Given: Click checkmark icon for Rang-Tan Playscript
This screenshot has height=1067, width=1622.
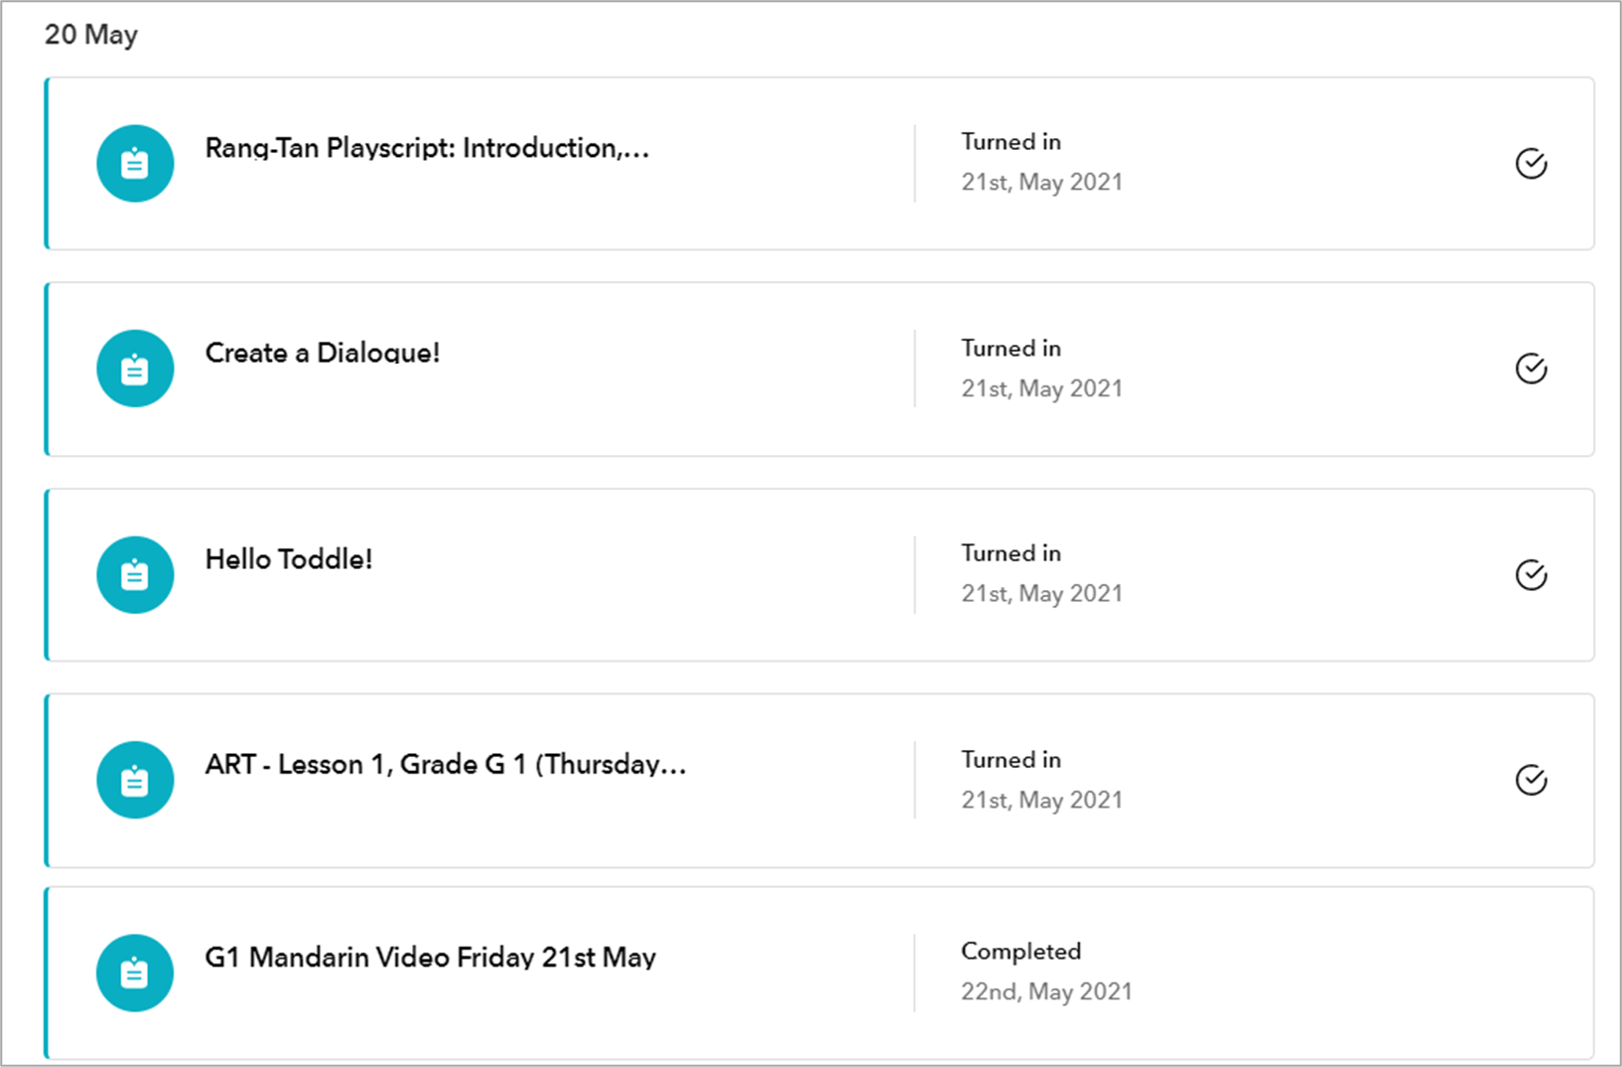Looking at the screenshot, I should (x=1531, y=163).
